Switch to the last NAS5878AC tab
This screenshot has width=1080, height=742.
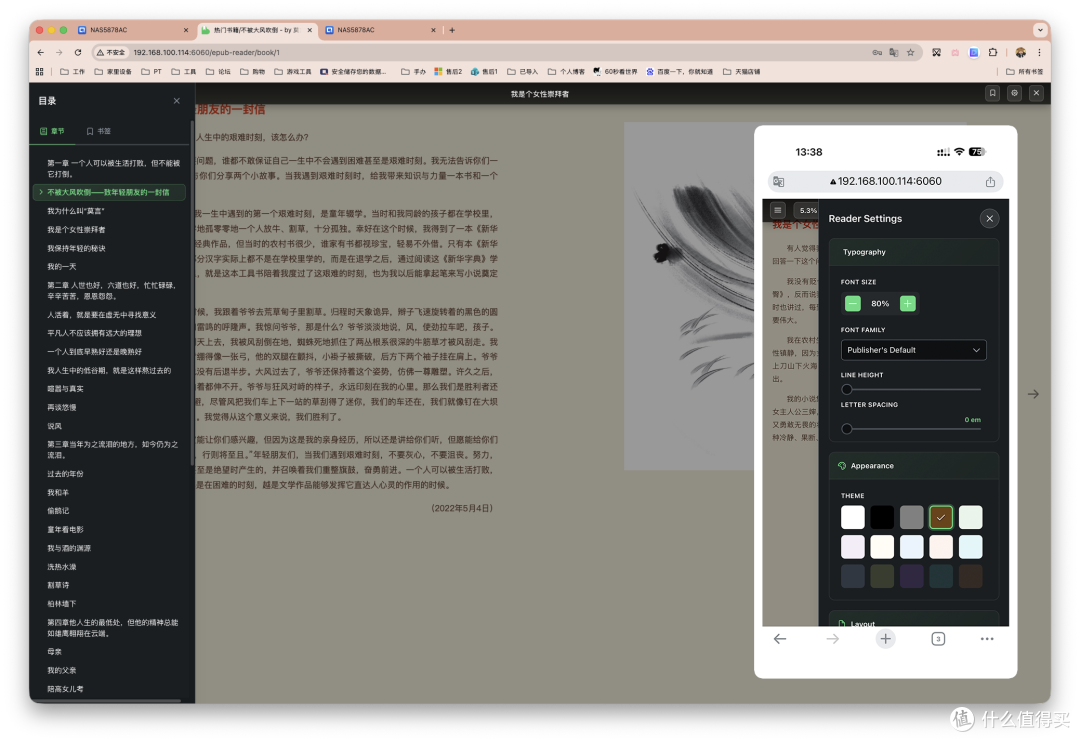380,30
